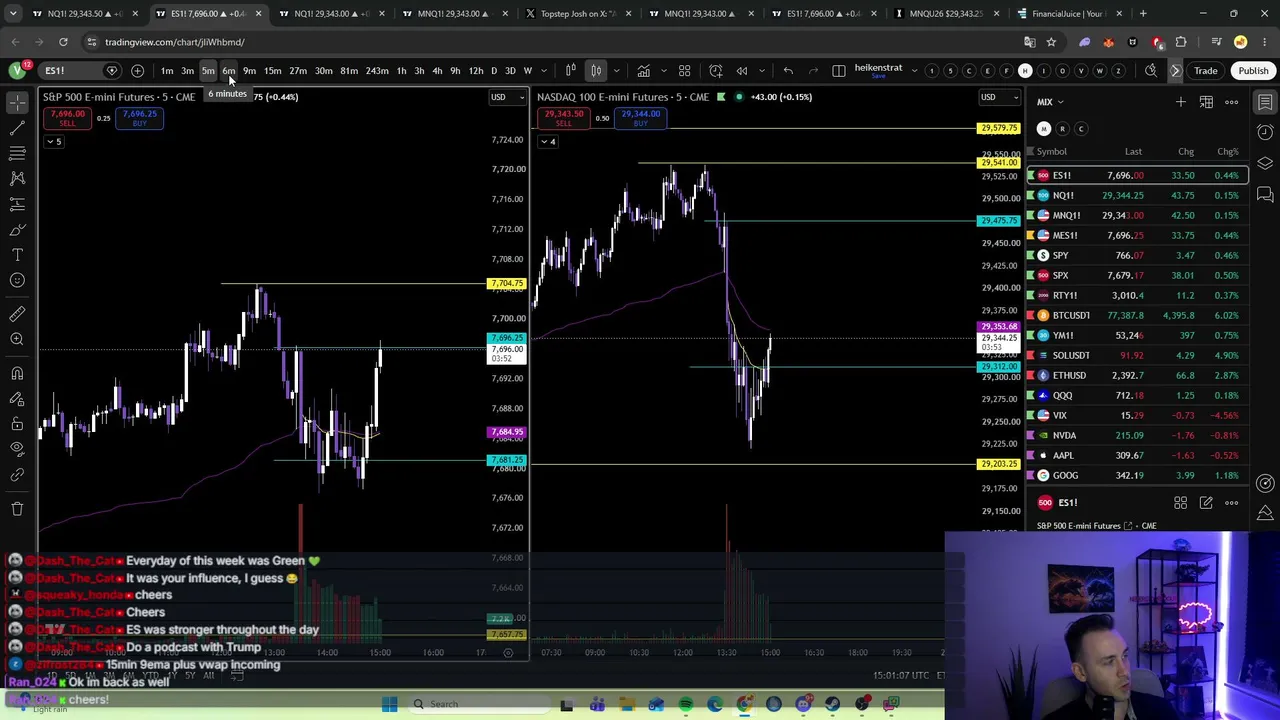Select the brush drawing tool
The width and height of the screenshot is (1280, 720).
17,230
